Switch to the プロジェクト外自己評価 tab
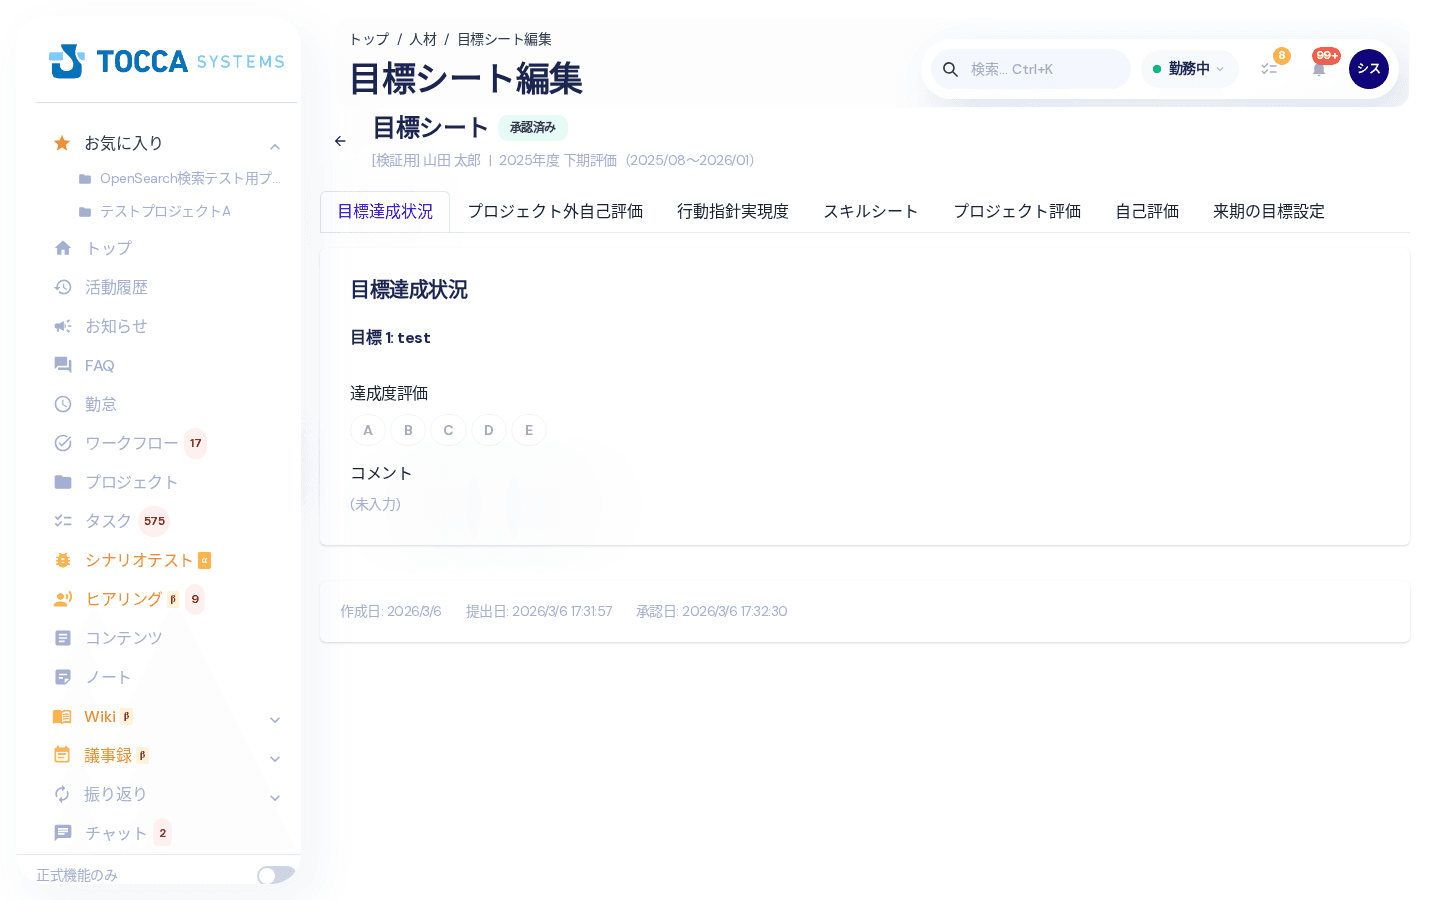Viewport: 1440px width, 900px height. (555, 211)
